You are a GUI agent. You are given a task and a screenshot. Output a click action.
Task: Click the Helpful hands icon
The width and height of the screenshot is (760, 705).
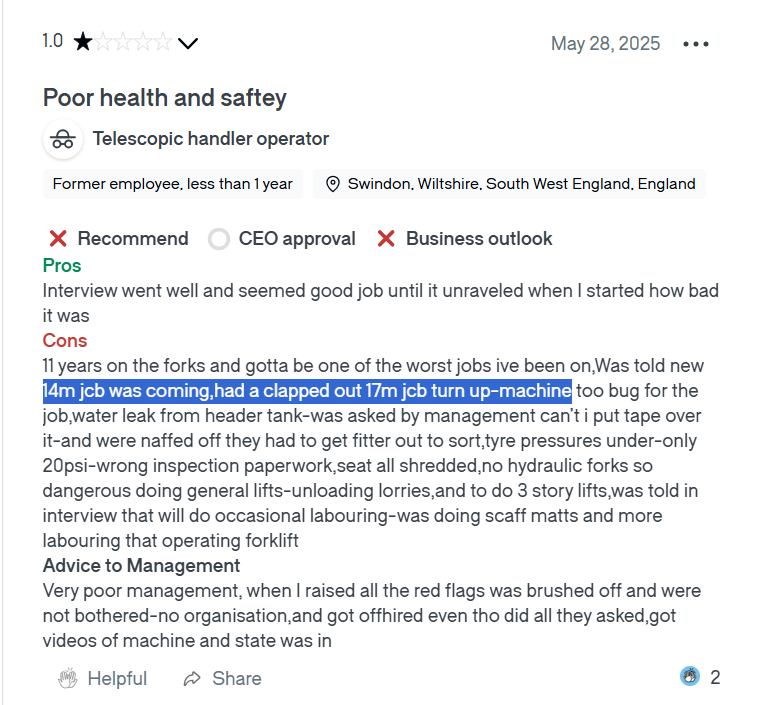[x=68, y=678]
